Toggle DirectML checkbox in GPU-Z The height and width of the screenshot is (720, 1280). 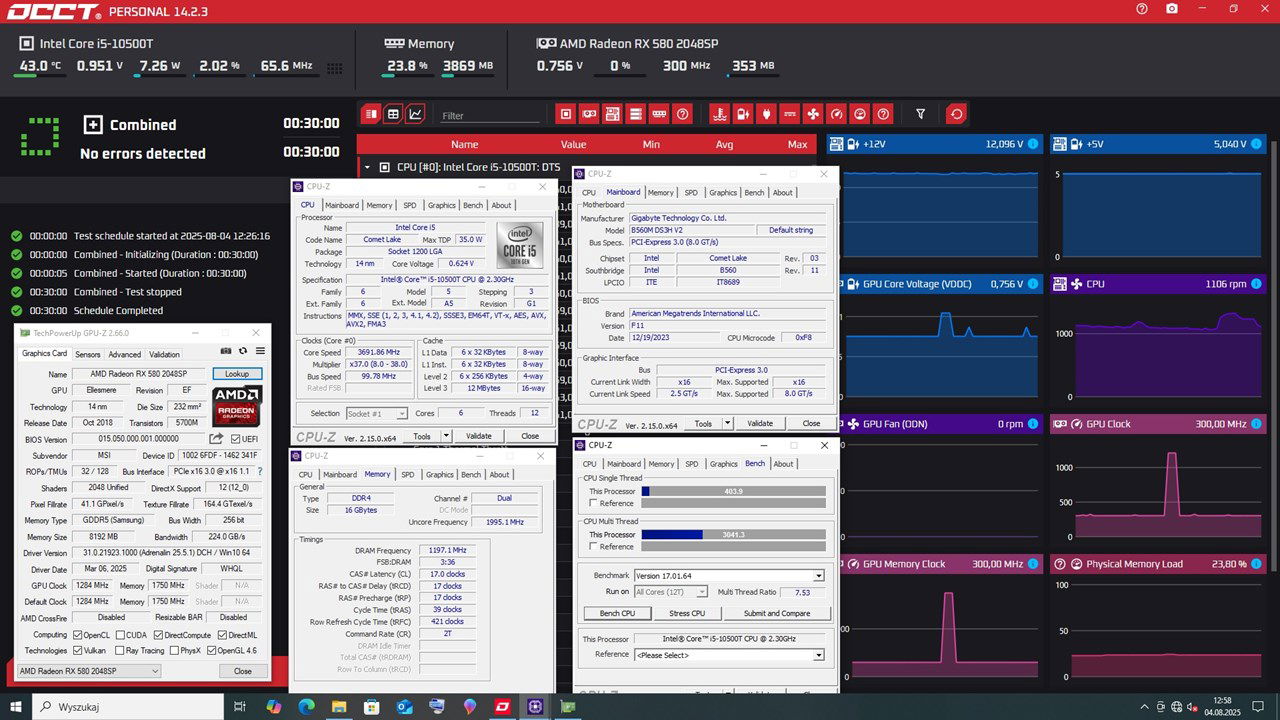tap(222, 634)
